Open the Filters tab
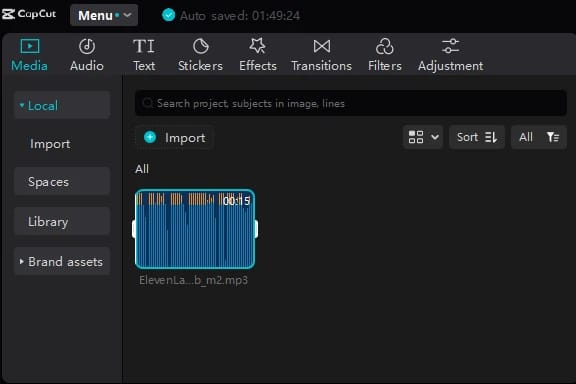 [385, 55]
